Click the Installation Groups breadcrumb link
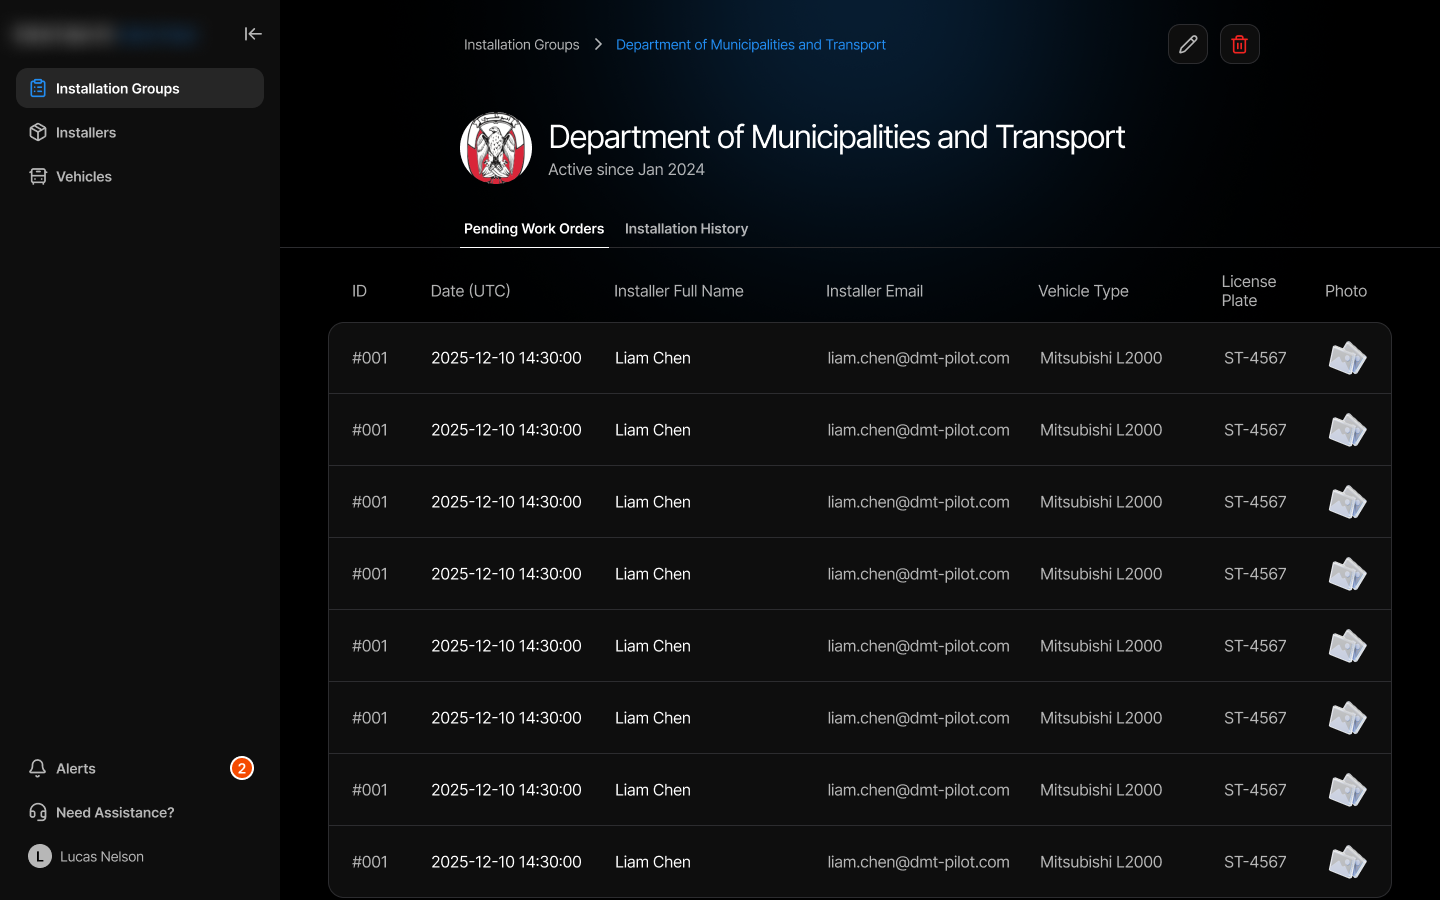This screenshot has width=1440, height=900. [x=521, y=45]
